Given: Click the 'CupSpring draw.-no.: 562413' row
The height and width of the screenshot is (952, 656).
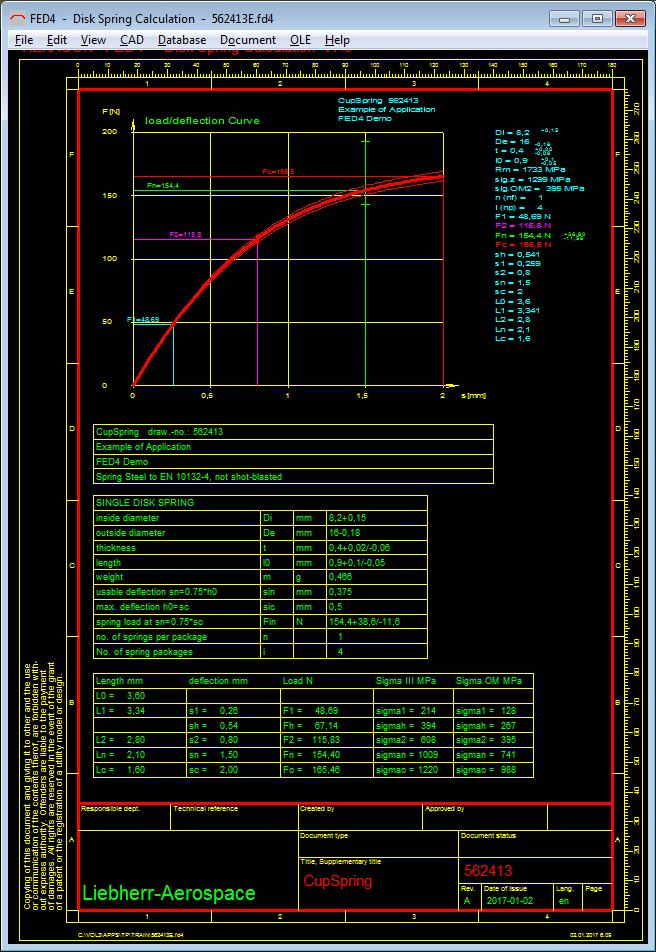Looking at the screenshot, I should pyautogui.click(x=293, y=432).
